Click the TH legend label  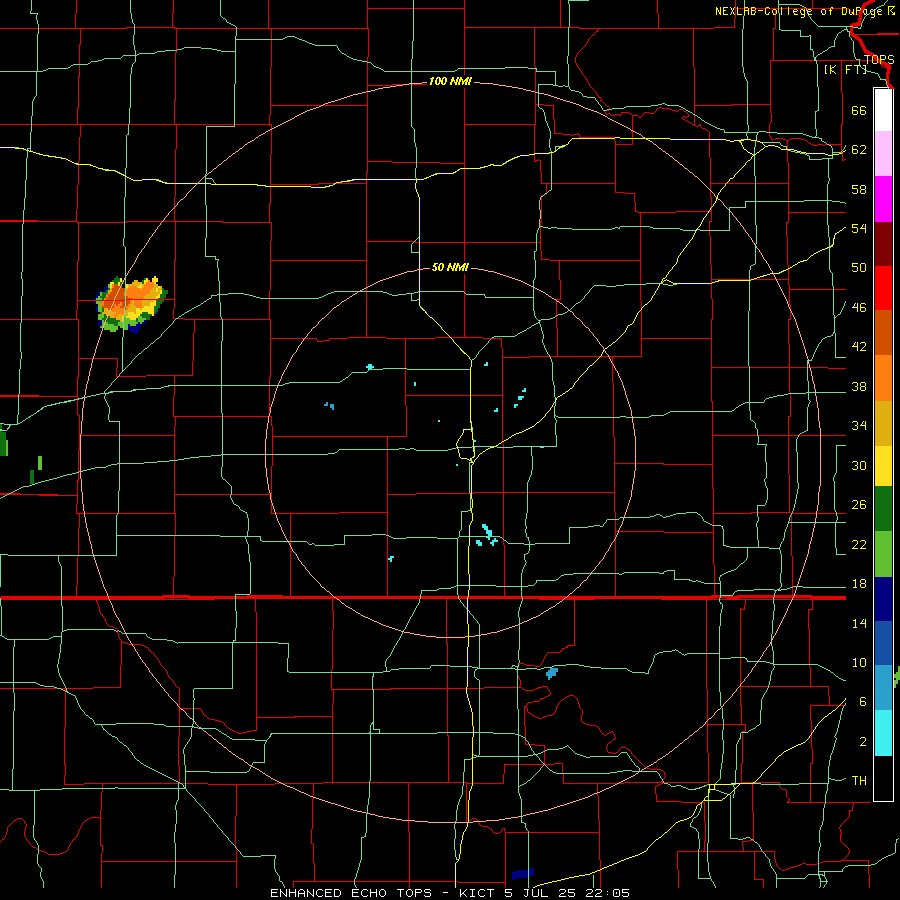point(859,781)
